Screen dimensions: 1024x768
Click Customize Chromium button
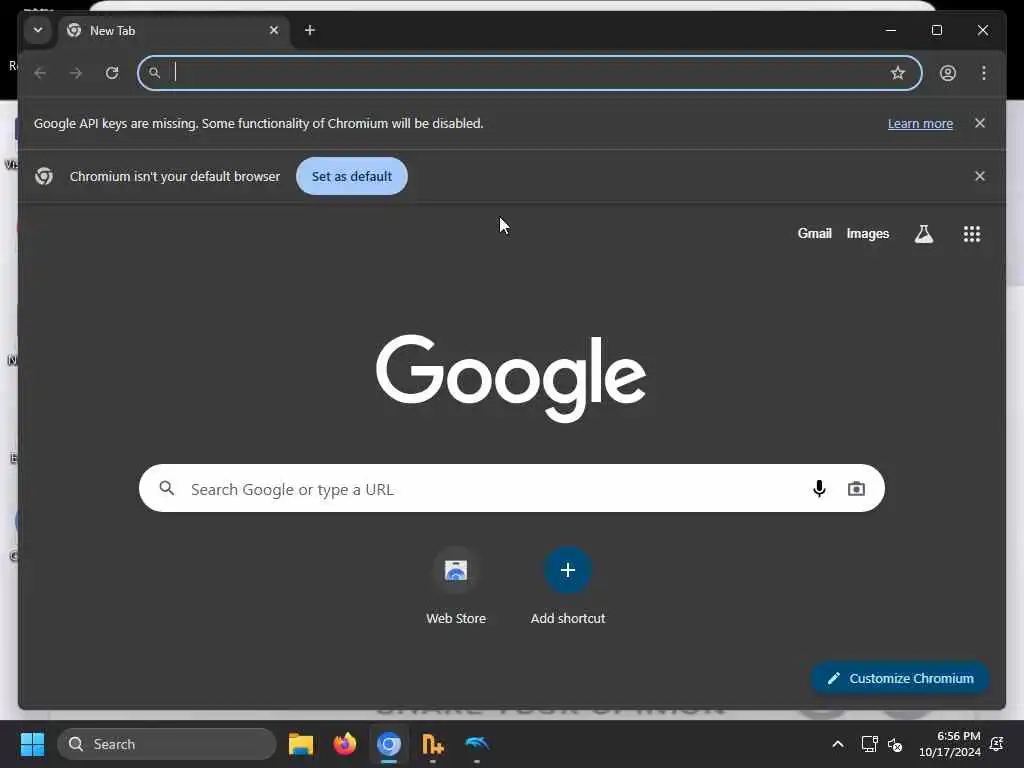pyautogui.click(x=900, y=679)
